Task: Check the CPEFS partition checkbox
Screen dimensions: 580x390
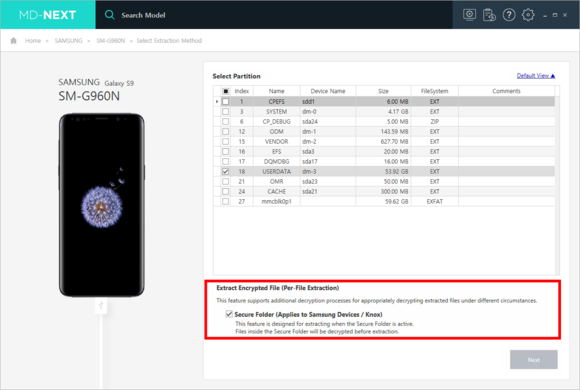Action: click(x=226, y=101)
